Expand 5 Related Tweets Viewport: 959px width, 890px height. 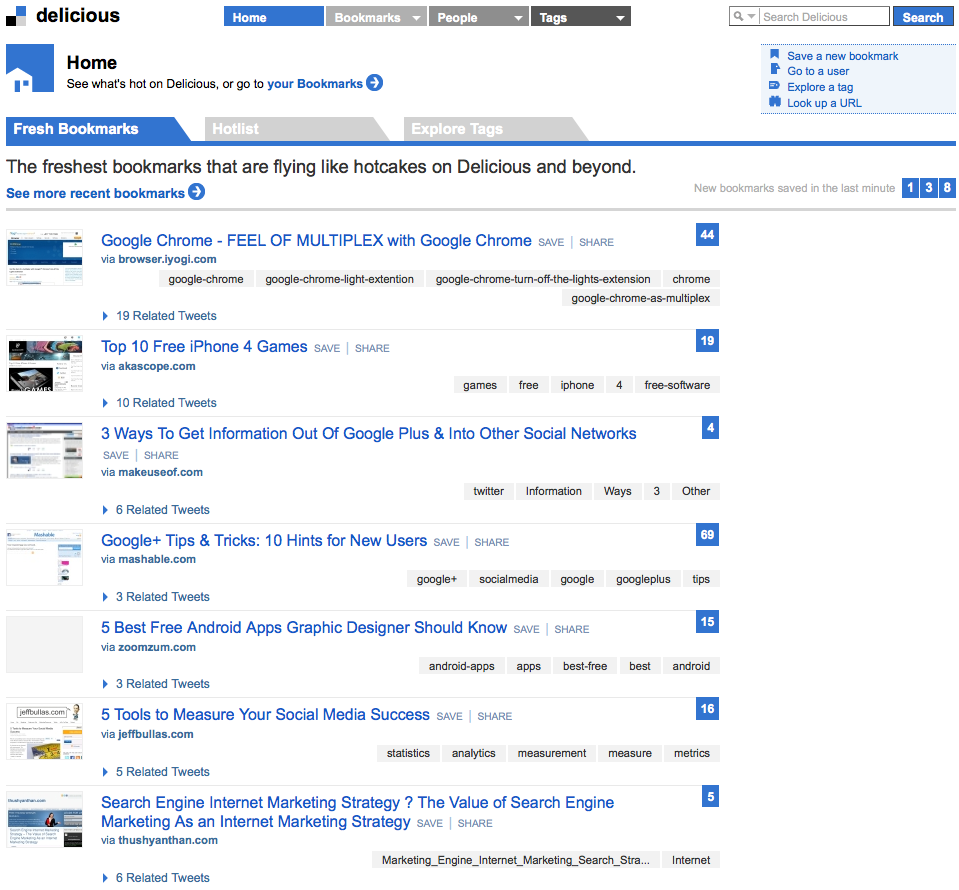pos(156,772)
